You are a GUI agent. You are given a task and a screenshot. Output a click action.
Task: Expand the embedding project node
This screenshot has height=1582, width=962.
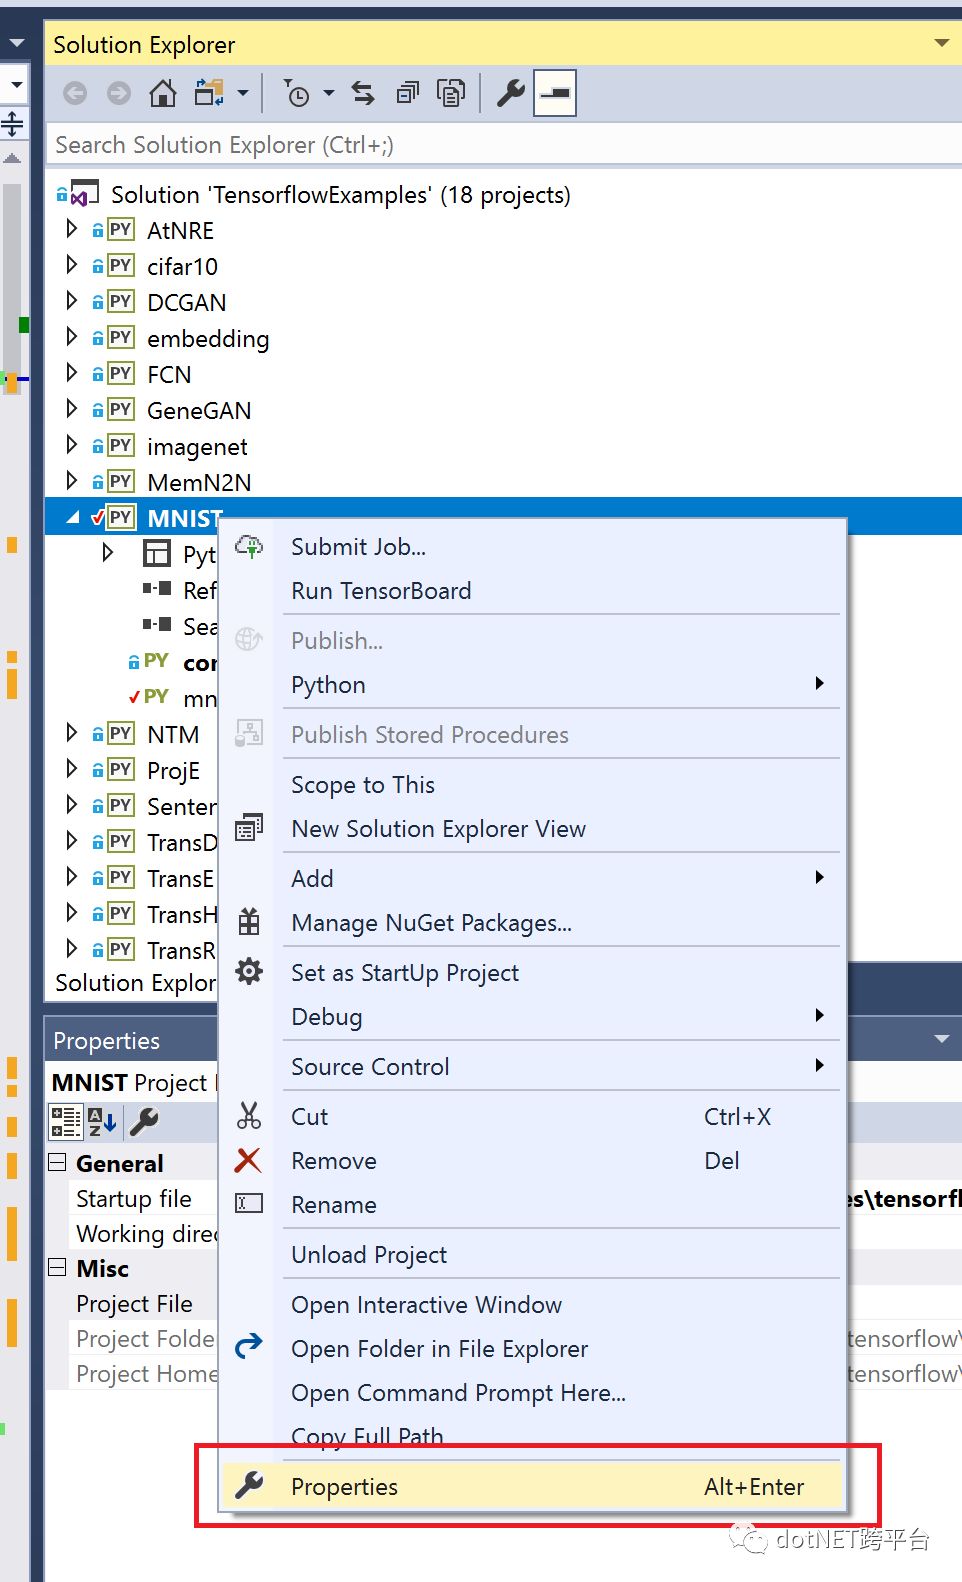[x=71, y=337]
